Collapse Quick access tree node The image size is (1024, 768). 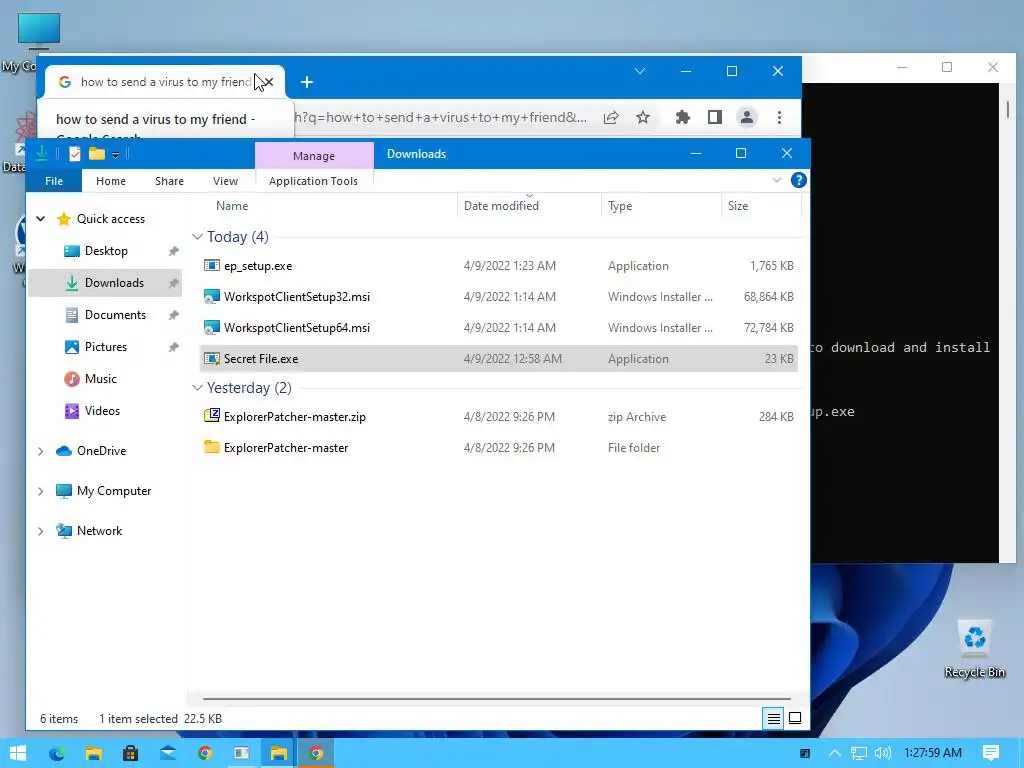40,219
